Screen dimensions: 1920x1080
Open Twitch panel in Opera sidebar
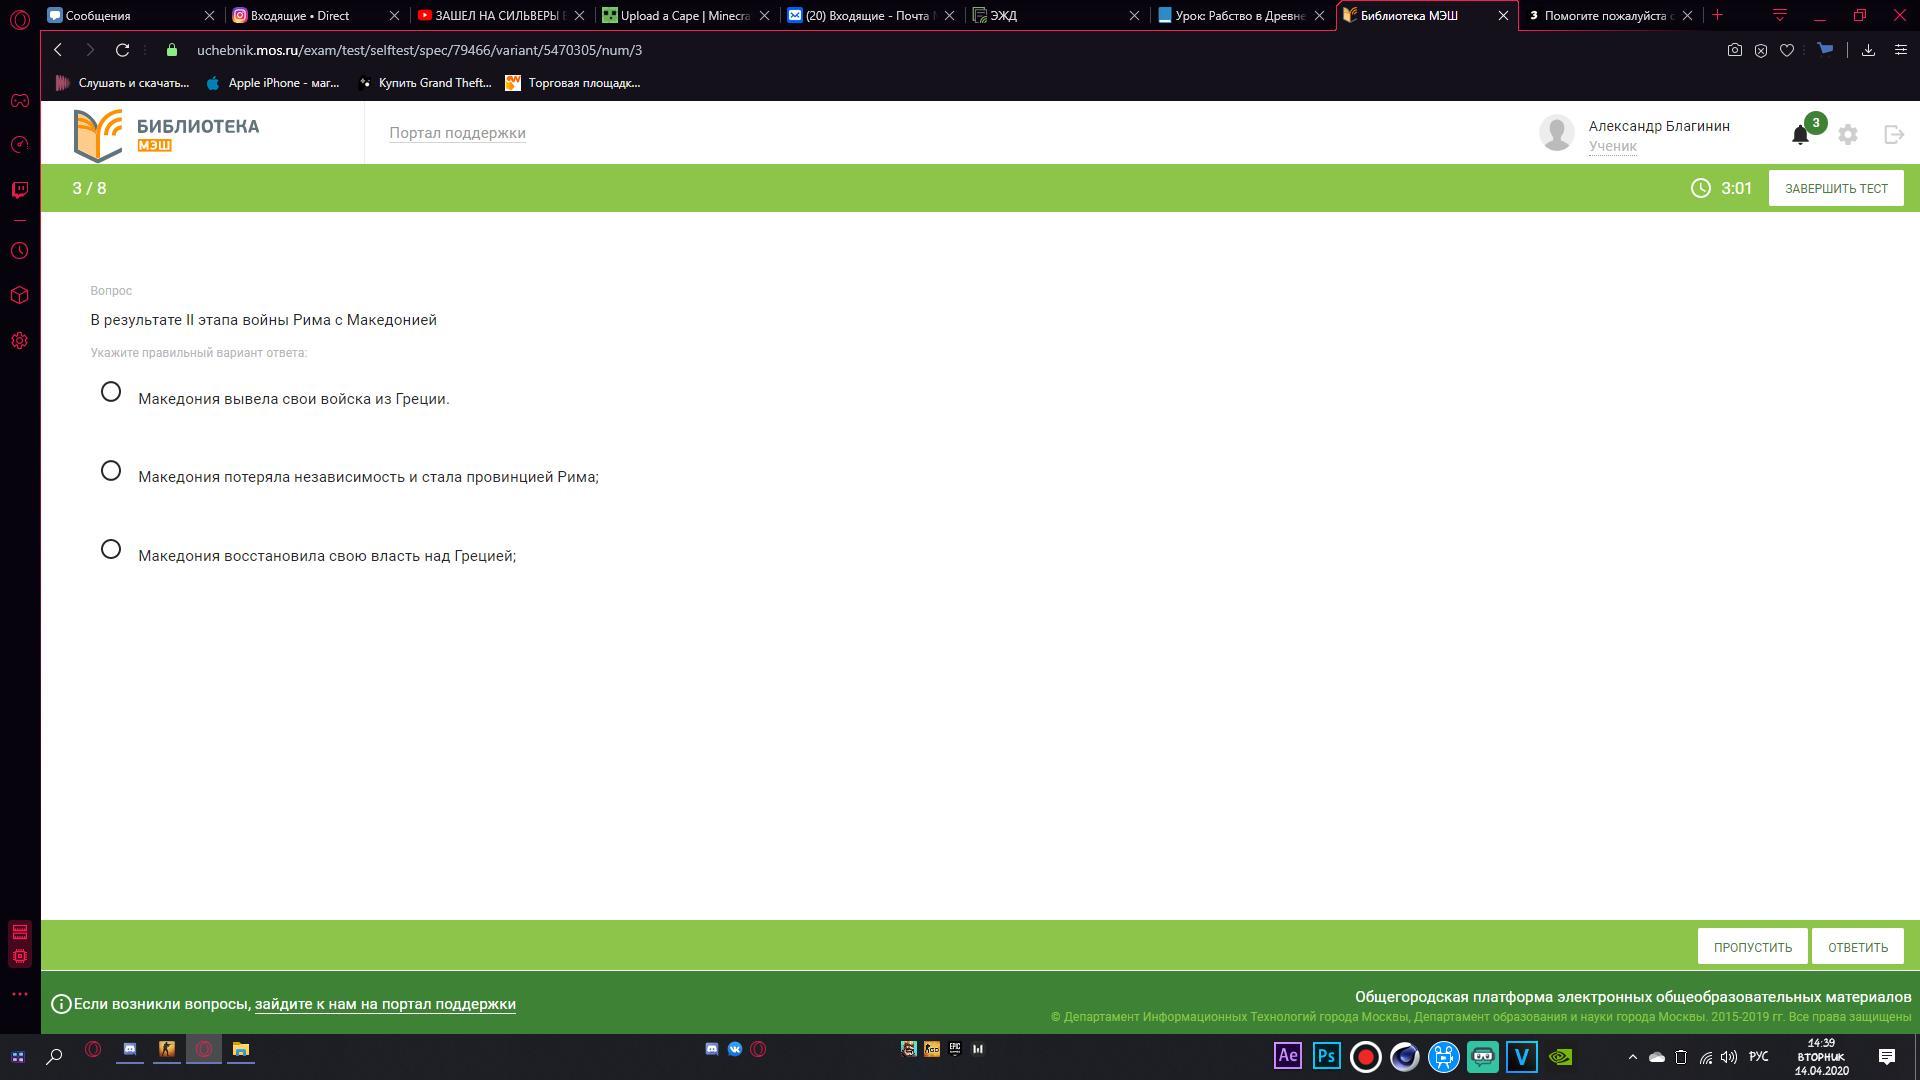click(x=19, y=189)
